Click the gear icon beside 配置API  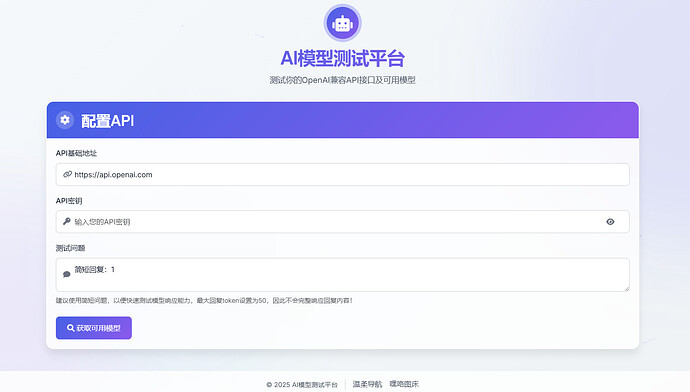pyautogui.click(x=65, y=120)
